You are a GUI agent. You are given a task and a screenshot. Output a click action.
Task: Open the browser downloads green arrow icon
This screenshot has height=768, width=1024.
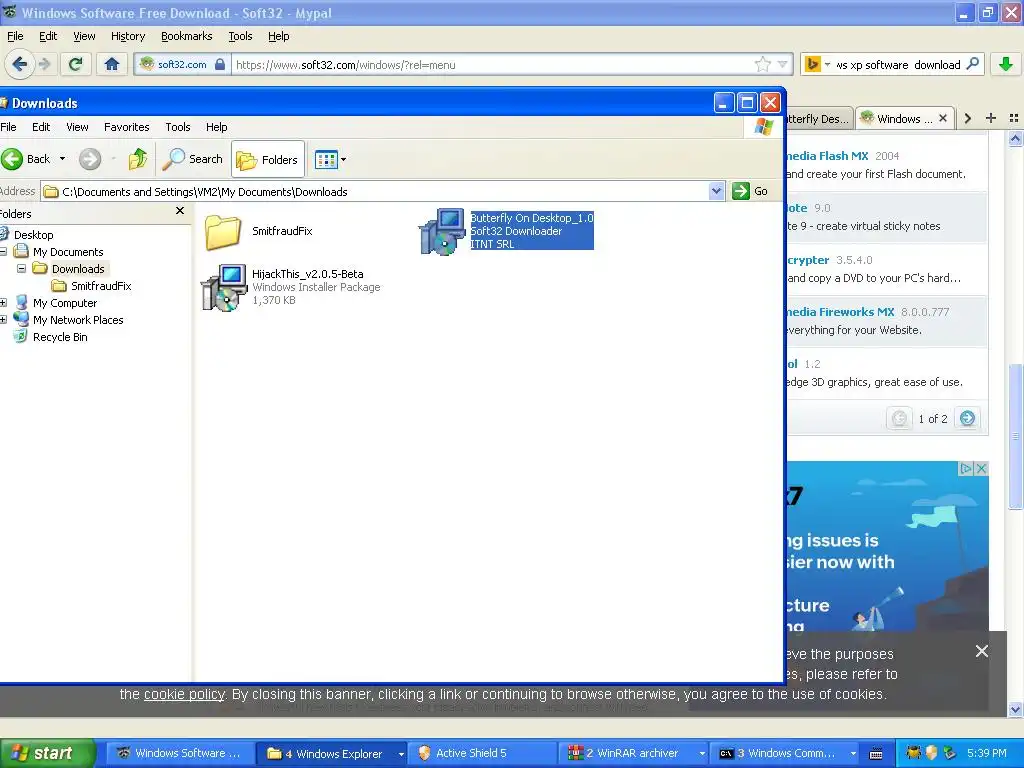(x=1006, y=64)
